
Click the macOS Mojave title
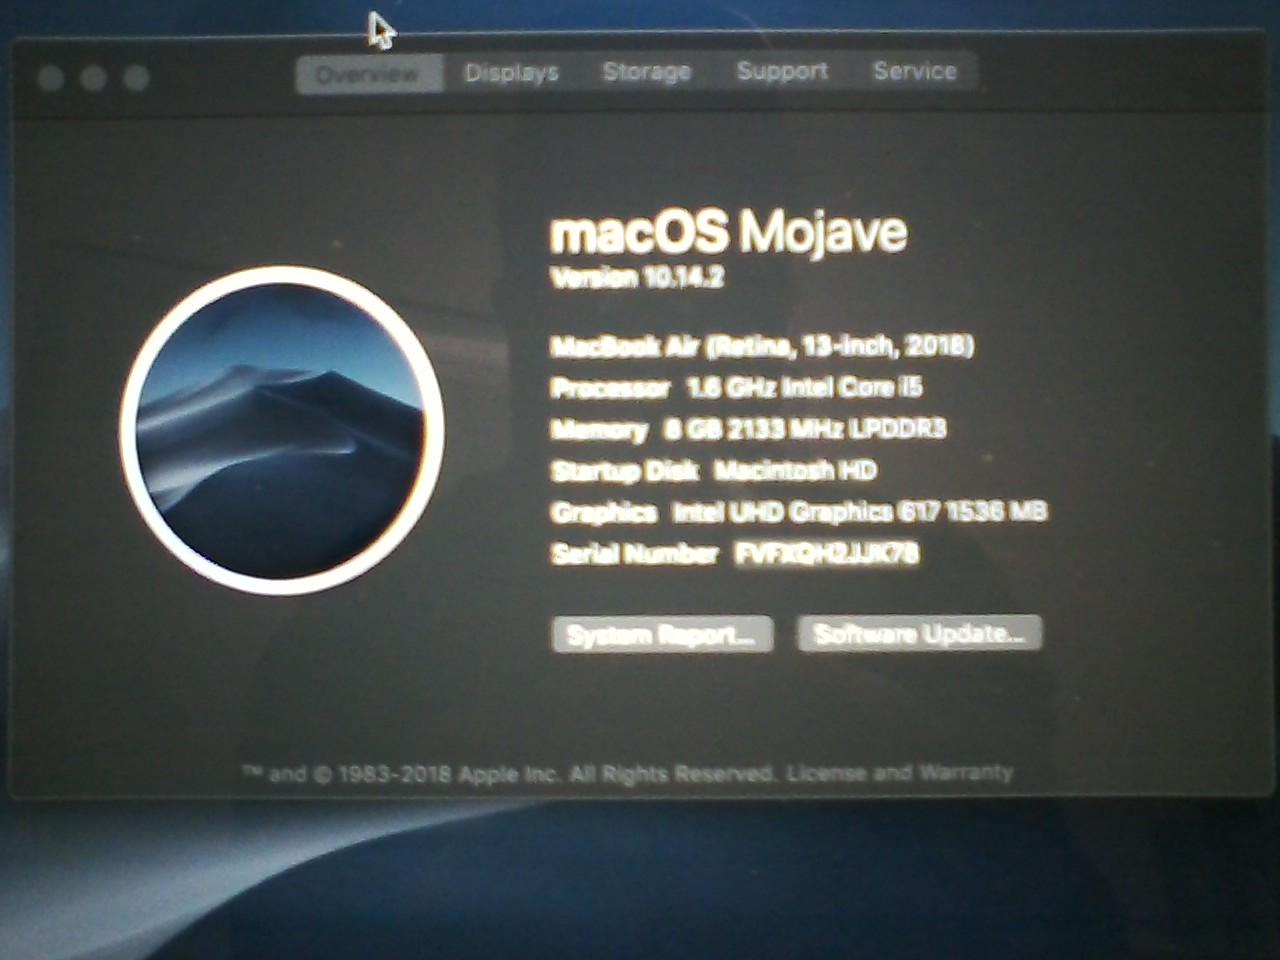729,232
